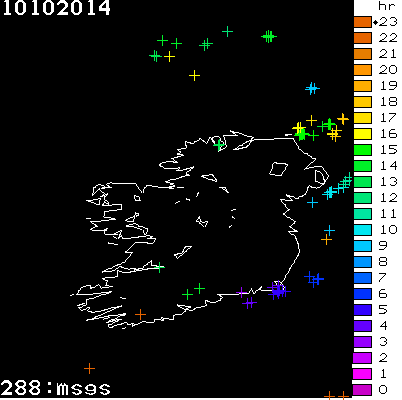Click the hour 10 cyan swatch
The width and height of the screenshot is (402, 400).
tap(362, 230)
